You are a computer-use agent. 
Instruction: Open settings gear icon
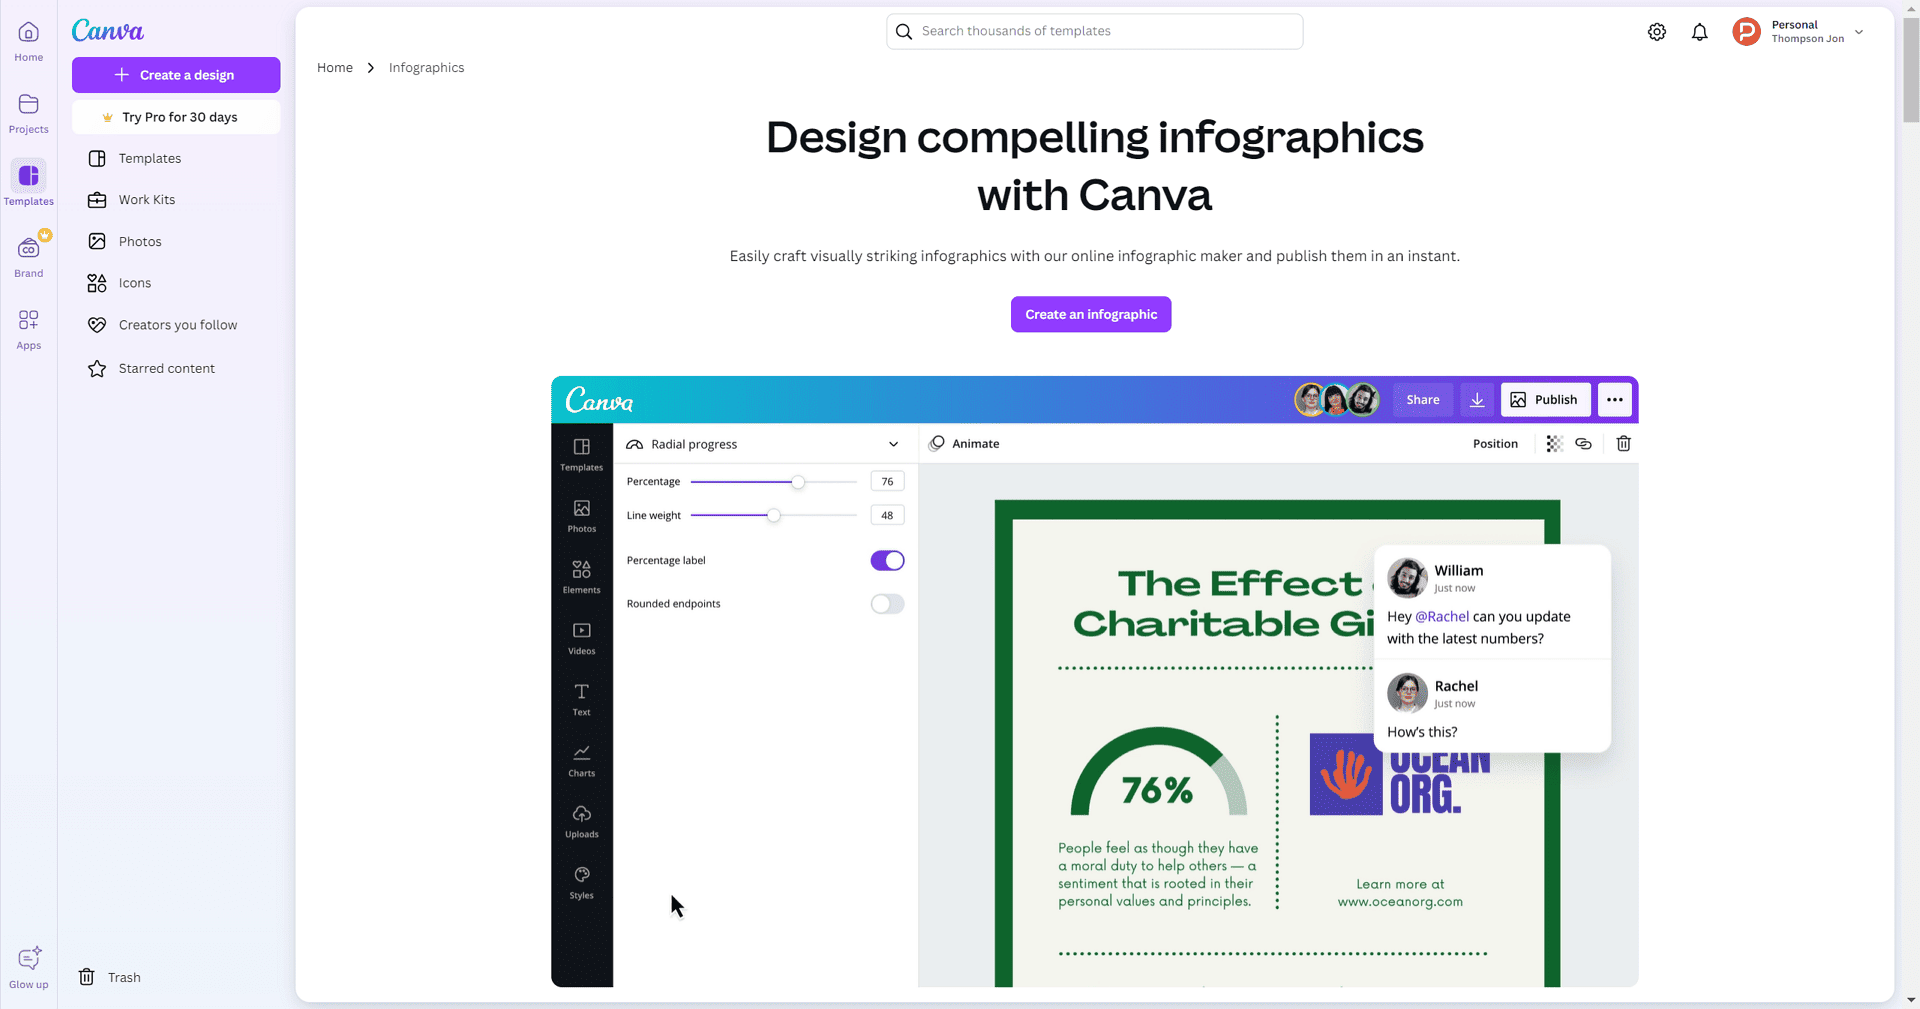tap(1657, 32)
